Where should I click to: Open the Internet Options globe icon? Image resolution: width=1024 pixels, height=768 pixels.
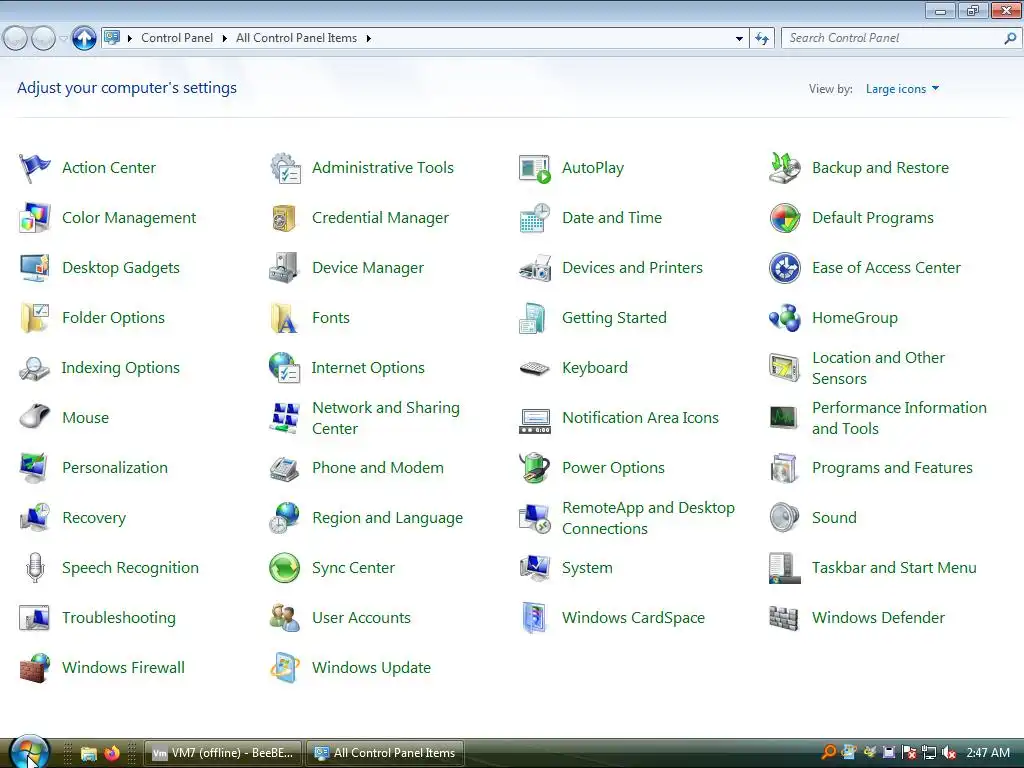[284, 368]
